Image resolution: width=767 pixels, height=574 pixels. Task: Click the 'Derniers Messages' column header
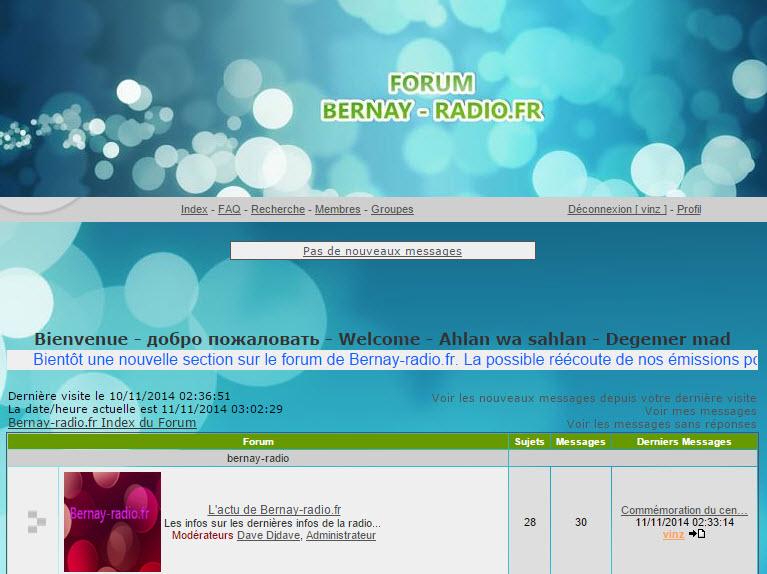684,442
